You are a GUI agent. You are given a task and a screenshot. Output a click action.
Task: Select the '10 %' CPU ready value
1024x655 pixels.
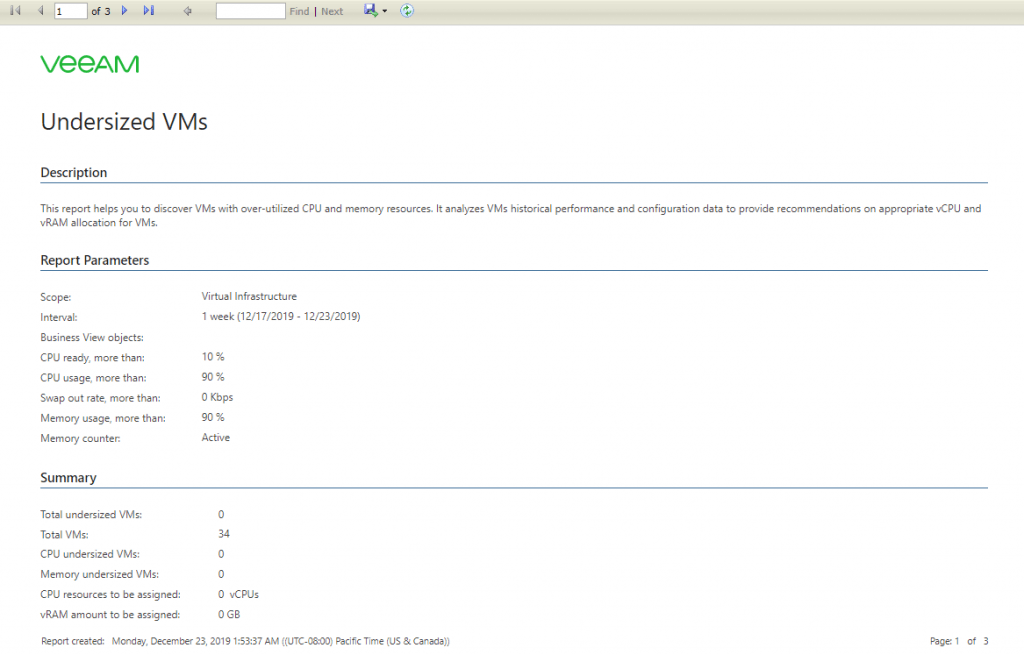213,357
